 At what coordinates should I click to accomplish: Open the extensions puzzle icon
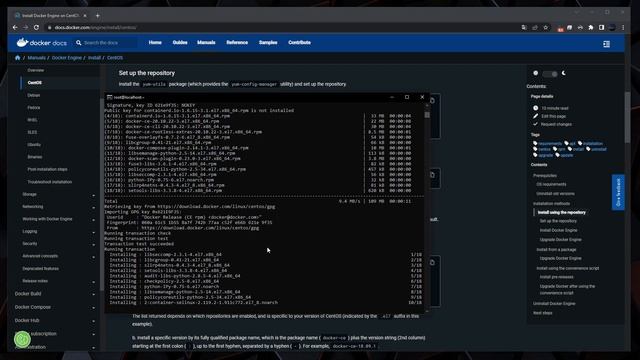click(x=591, y=27)
